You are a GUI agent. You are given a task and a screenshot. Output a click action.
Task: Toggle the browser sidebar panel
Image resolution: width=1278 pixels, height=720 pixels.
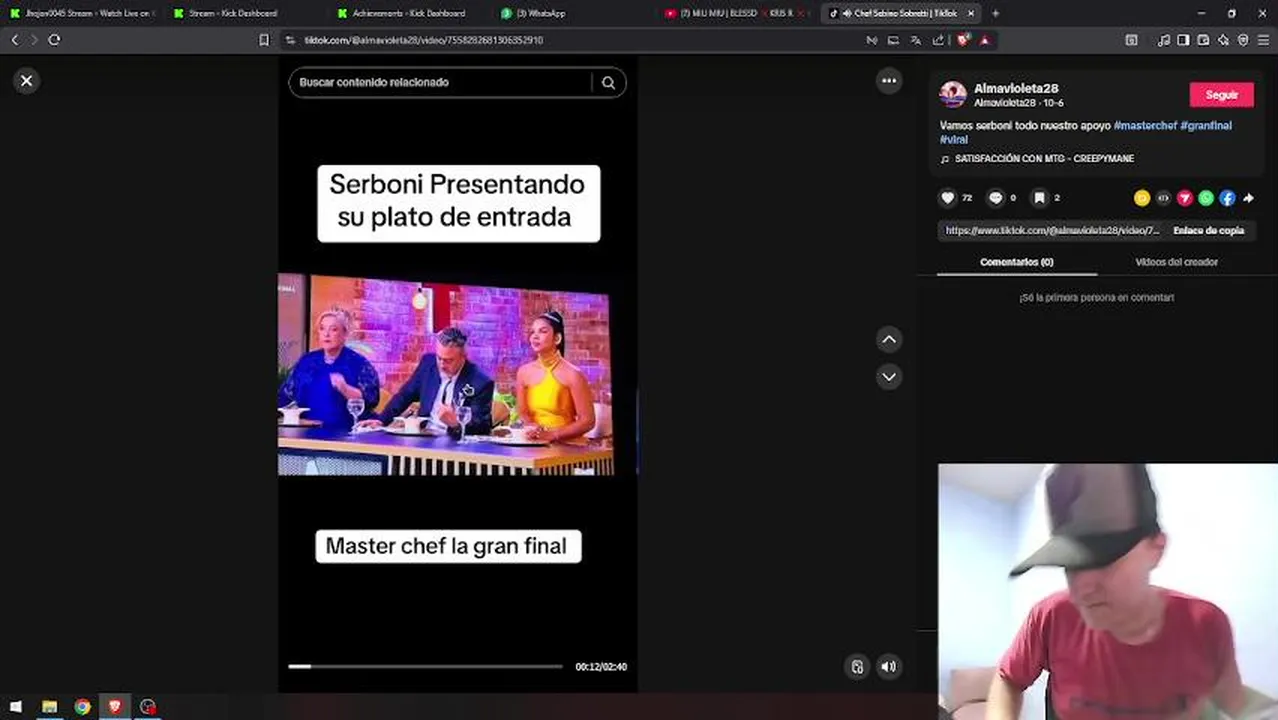pyautogui.click(x=1183, y=40)
